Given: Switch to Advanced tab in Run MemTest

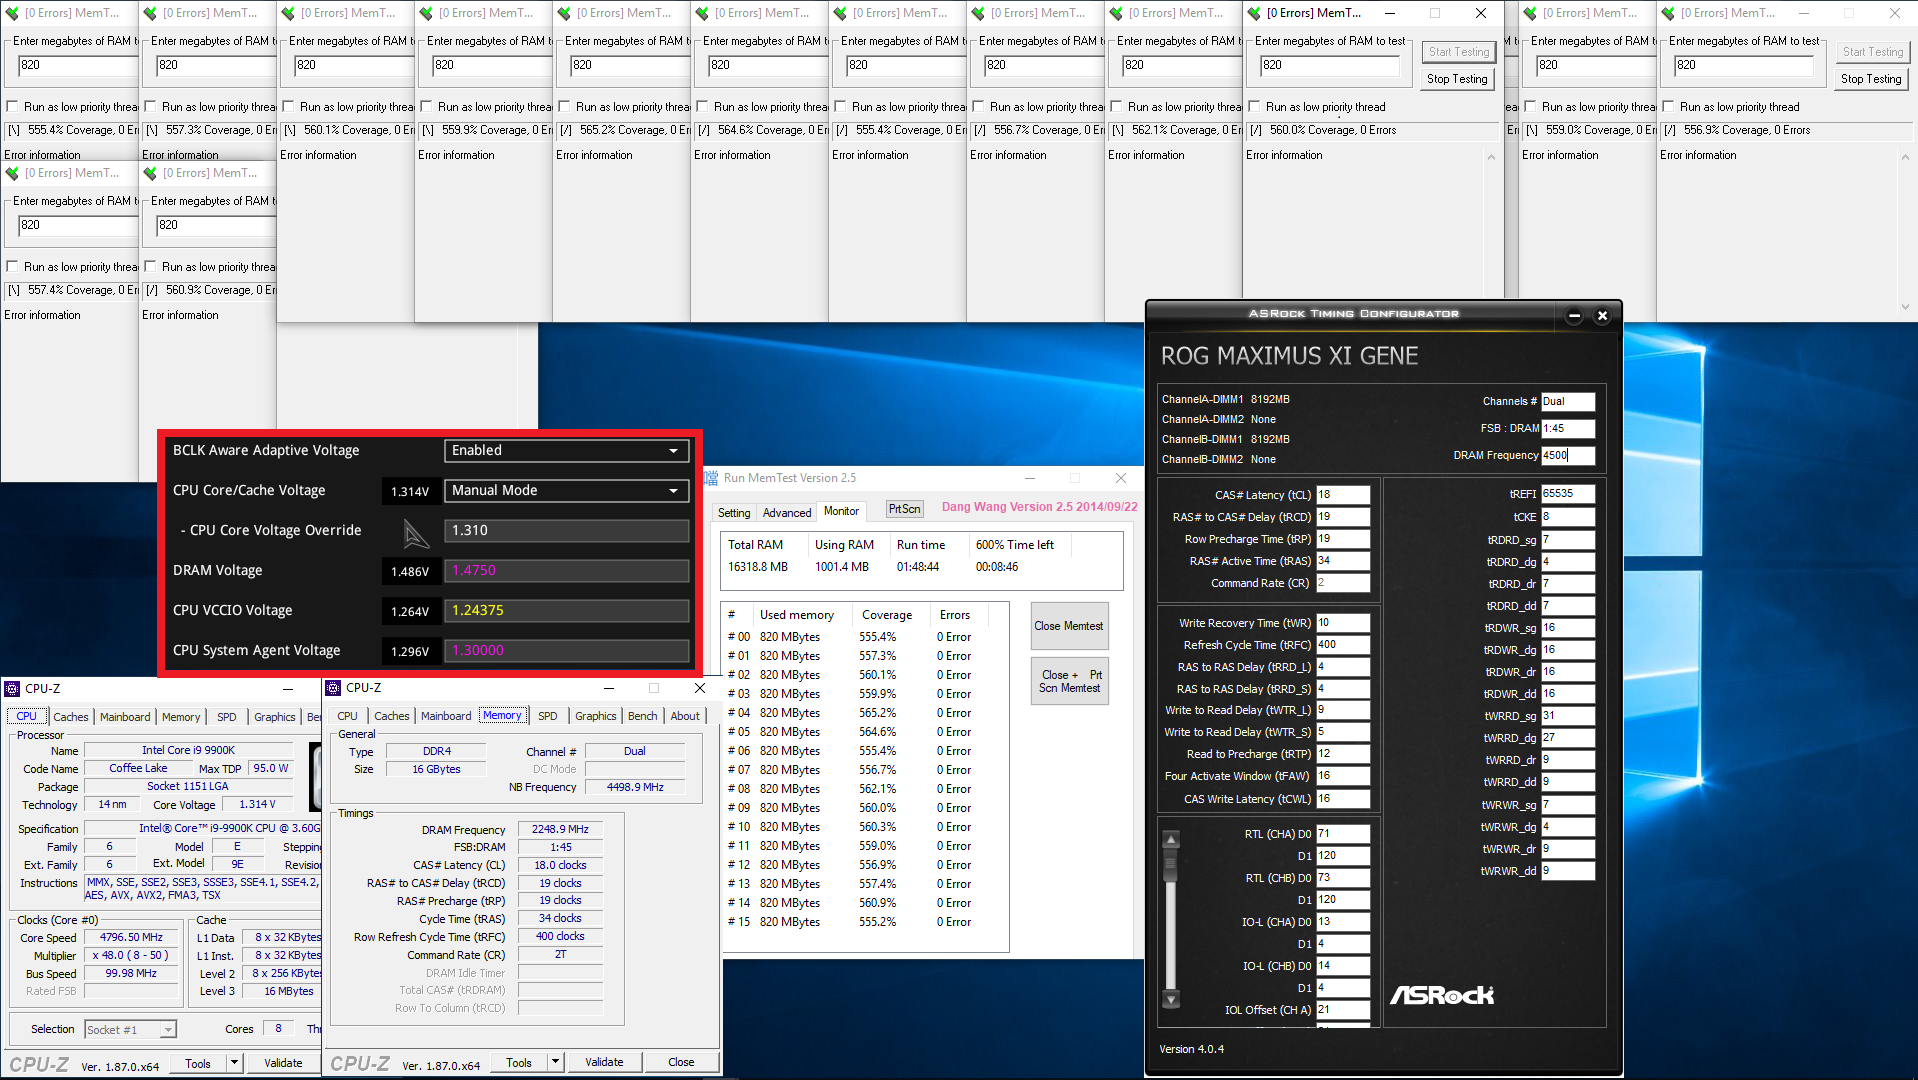Looking at the screenshot, I should point(787,512).
